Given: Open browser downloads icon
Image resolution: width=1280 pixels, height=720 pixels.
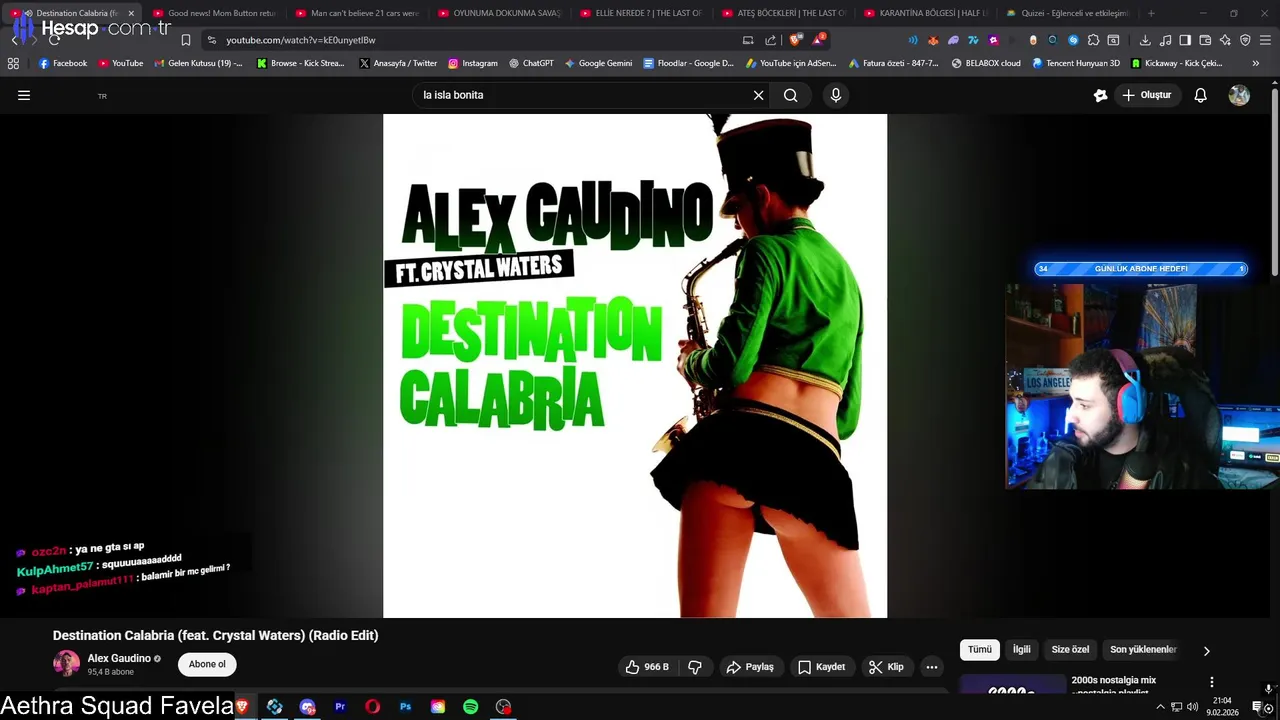Looking at the screenshot, I should tap(1145, 40).
